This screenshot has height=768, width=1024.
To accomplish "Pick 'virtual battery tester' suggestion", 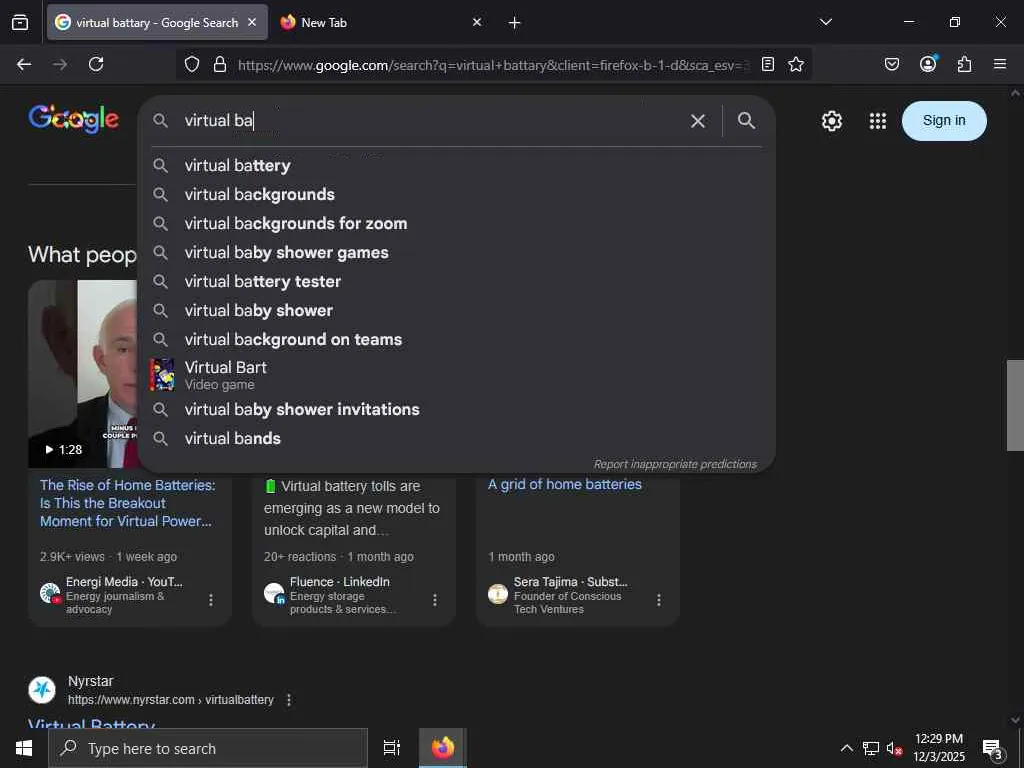I will 456,281.
